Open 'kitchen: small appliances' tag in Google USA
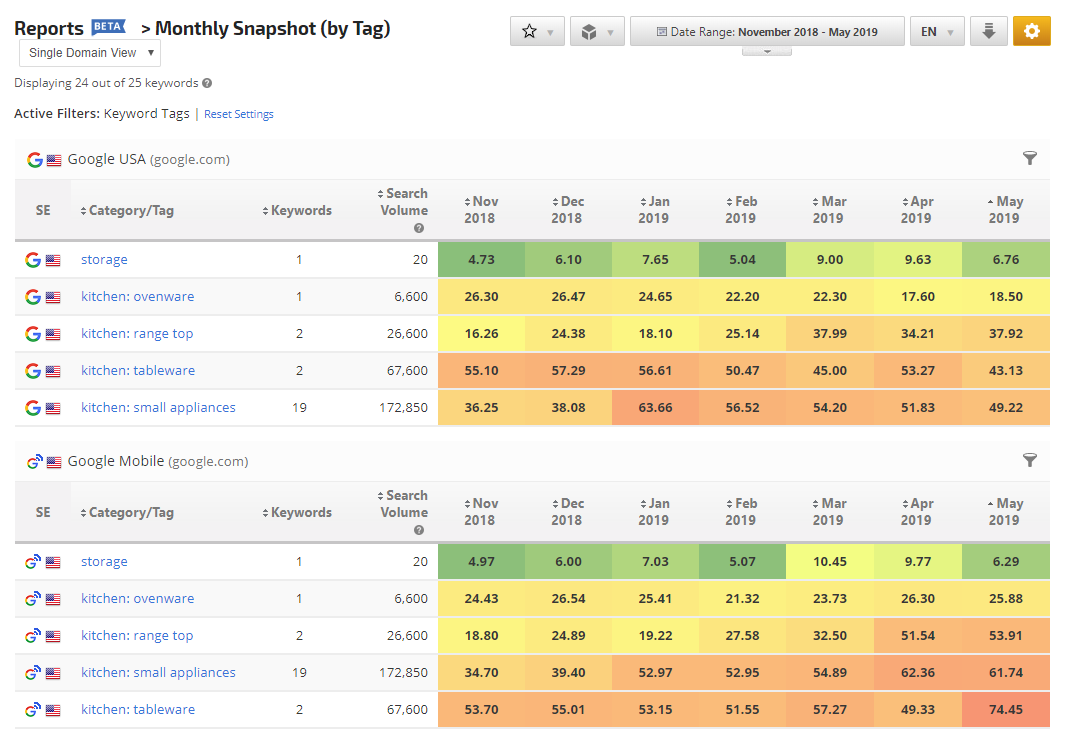The width and height of the screenshot is (1065, 749). tap(158, 408)
